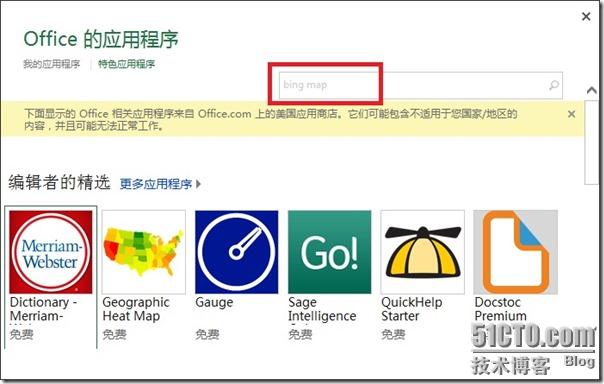Dismiss the yellow notification bar
604x384 pixels.
point(572,114)
